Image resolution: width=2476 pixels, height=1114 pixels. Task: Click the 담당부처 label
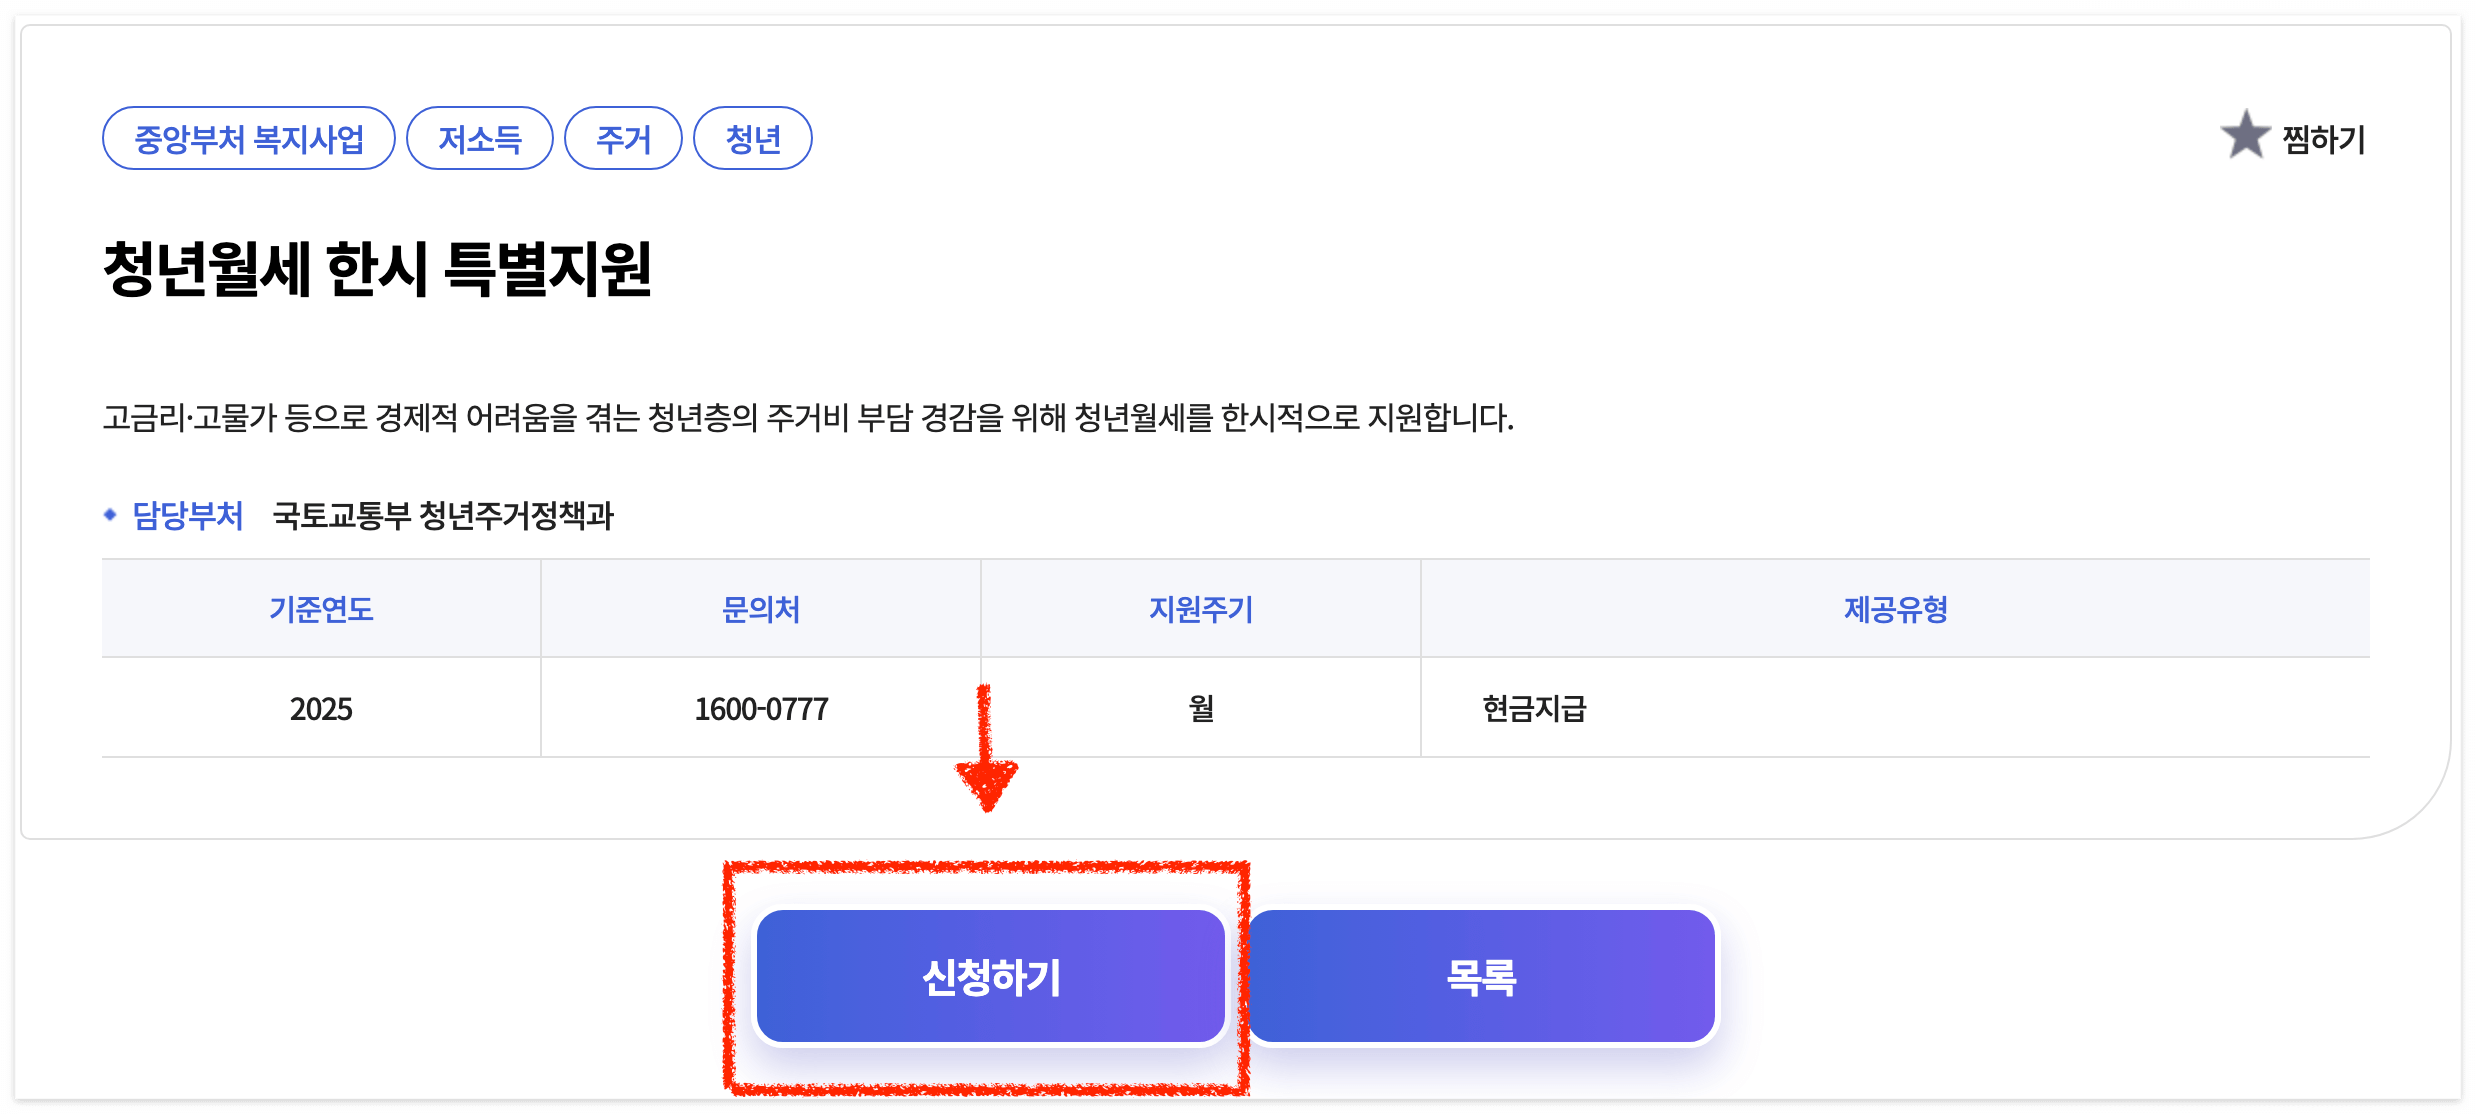(x=187, y=517)
